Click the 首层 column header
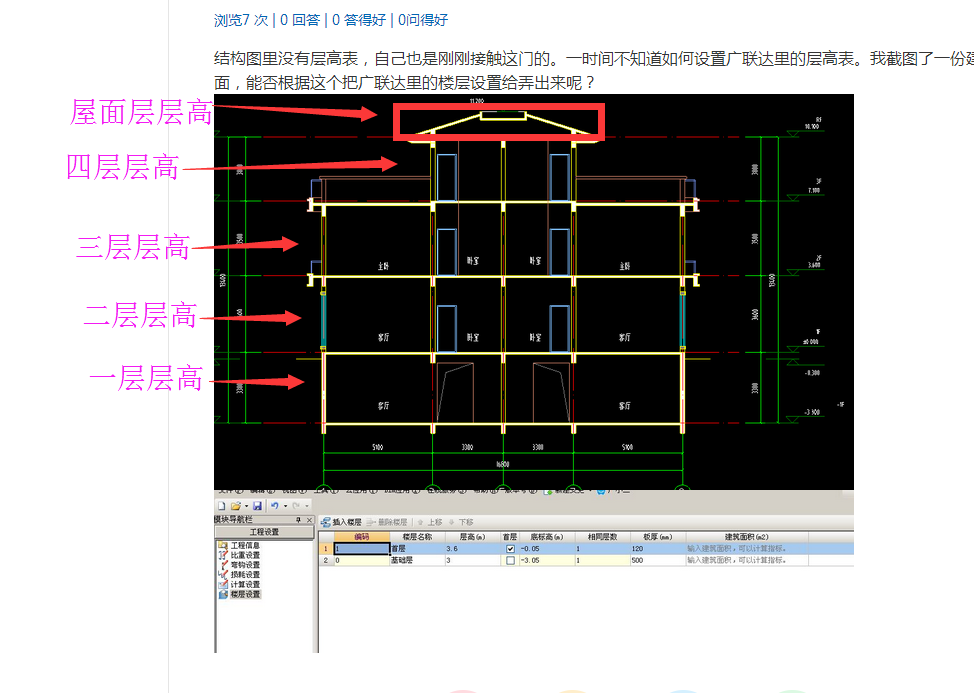Image resolution: width=974 pixels, height=693 pixels. point(509,537)
